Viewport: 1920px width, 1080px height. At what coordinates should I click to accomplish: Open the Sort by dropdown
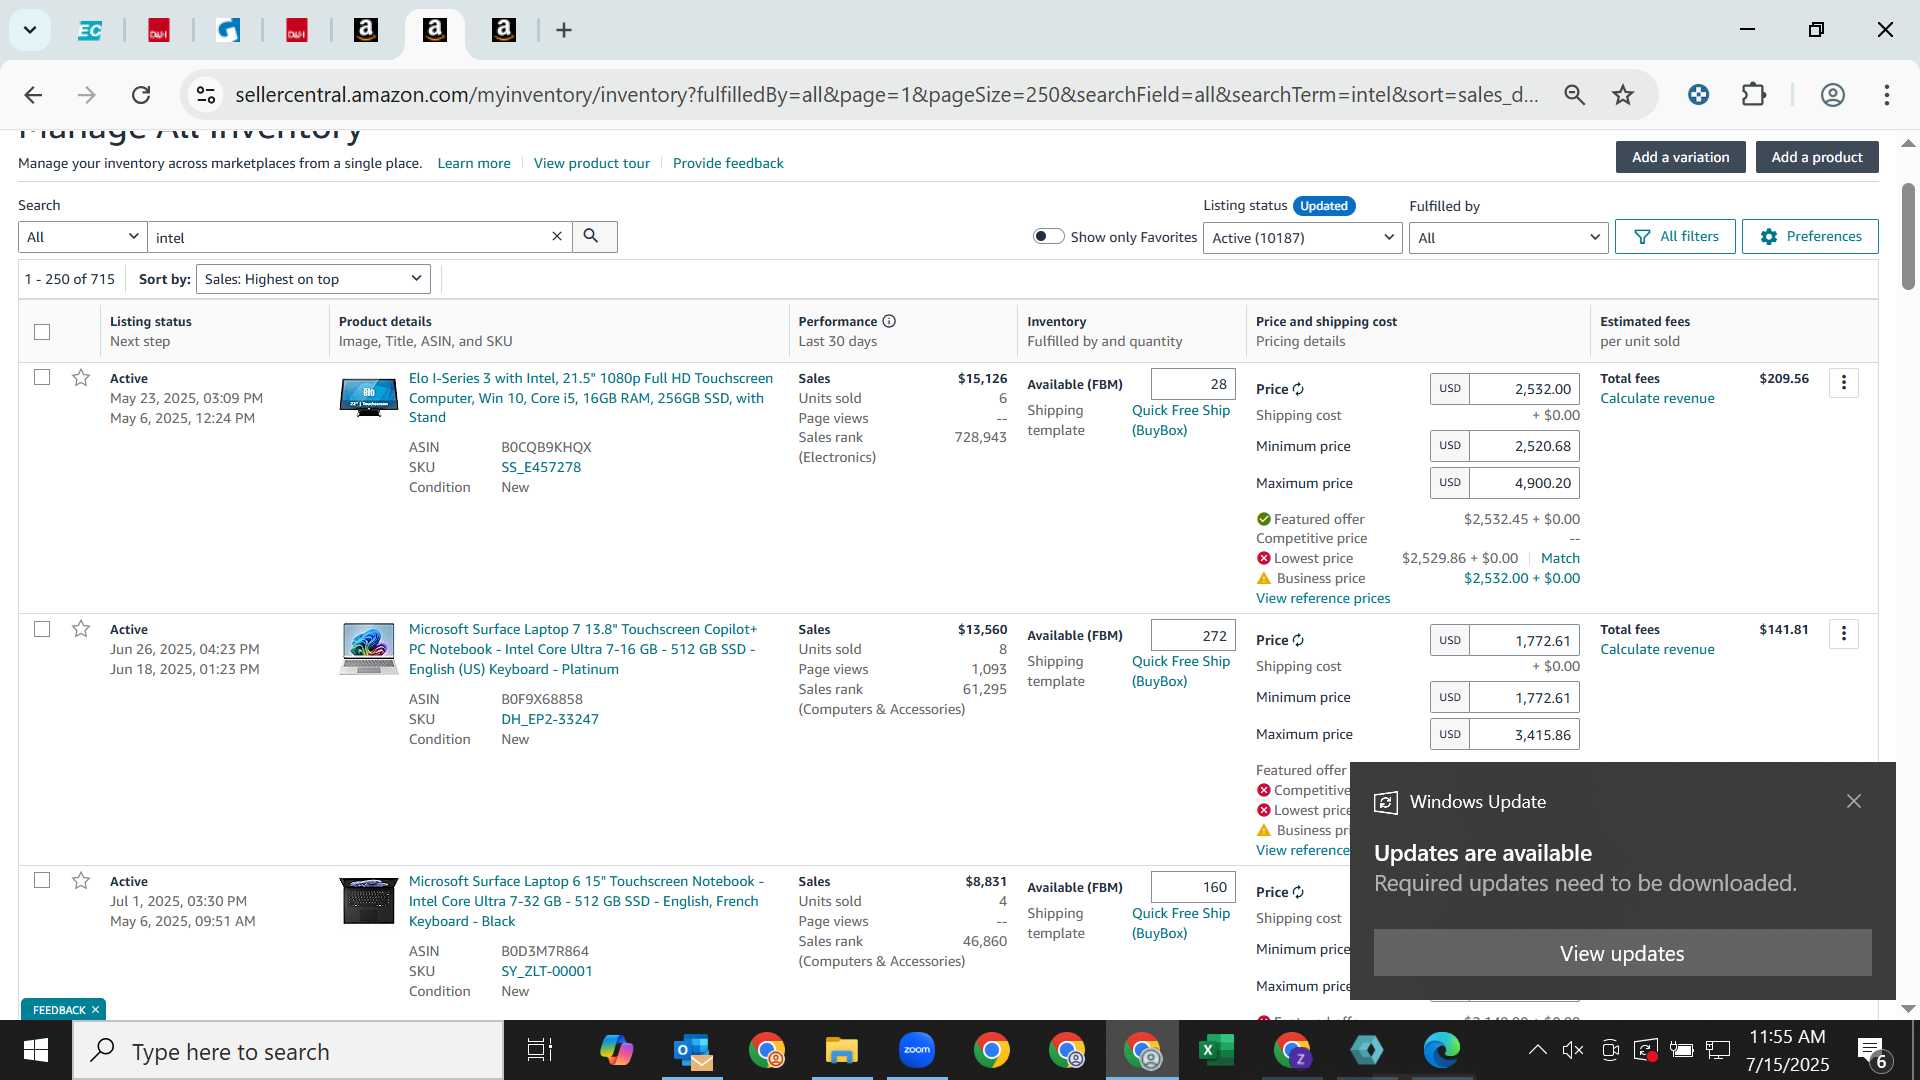[313, 279]
